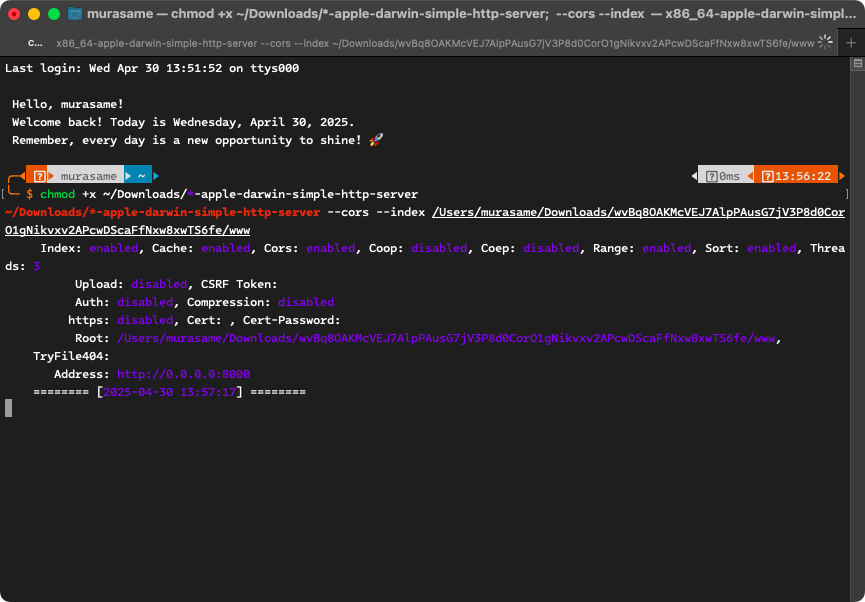The height and width of the screenshot is (602, 865).
Task: Click the chmod command text
Action: (57, 194)
